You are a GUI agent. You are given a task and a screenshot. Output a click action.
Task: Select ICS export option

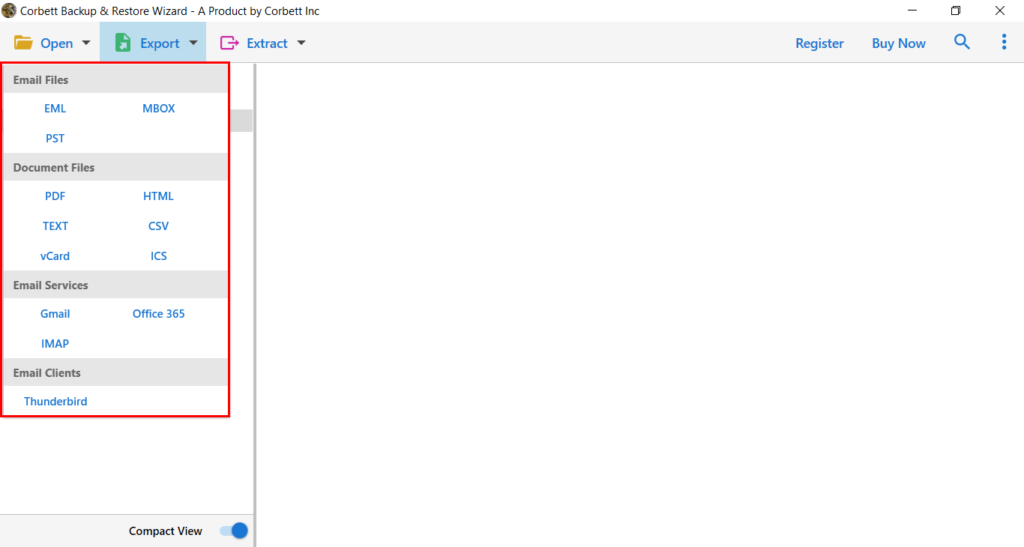pos(159,256)
